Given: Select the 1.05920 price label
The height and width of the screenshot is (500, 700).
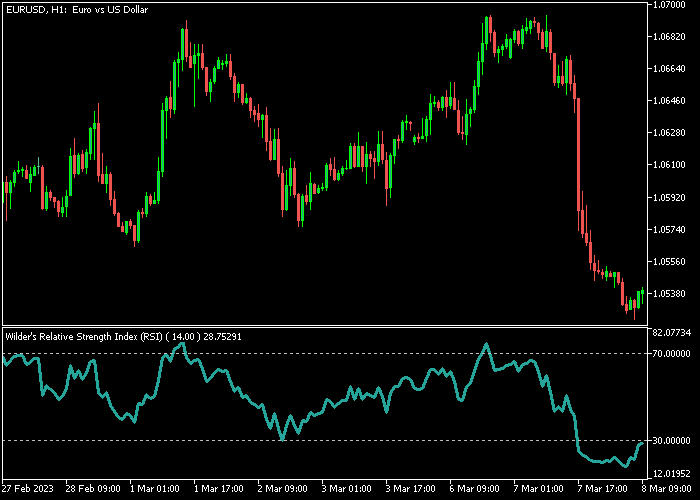Looking at the screenshot, I should (x=669, y=197).
